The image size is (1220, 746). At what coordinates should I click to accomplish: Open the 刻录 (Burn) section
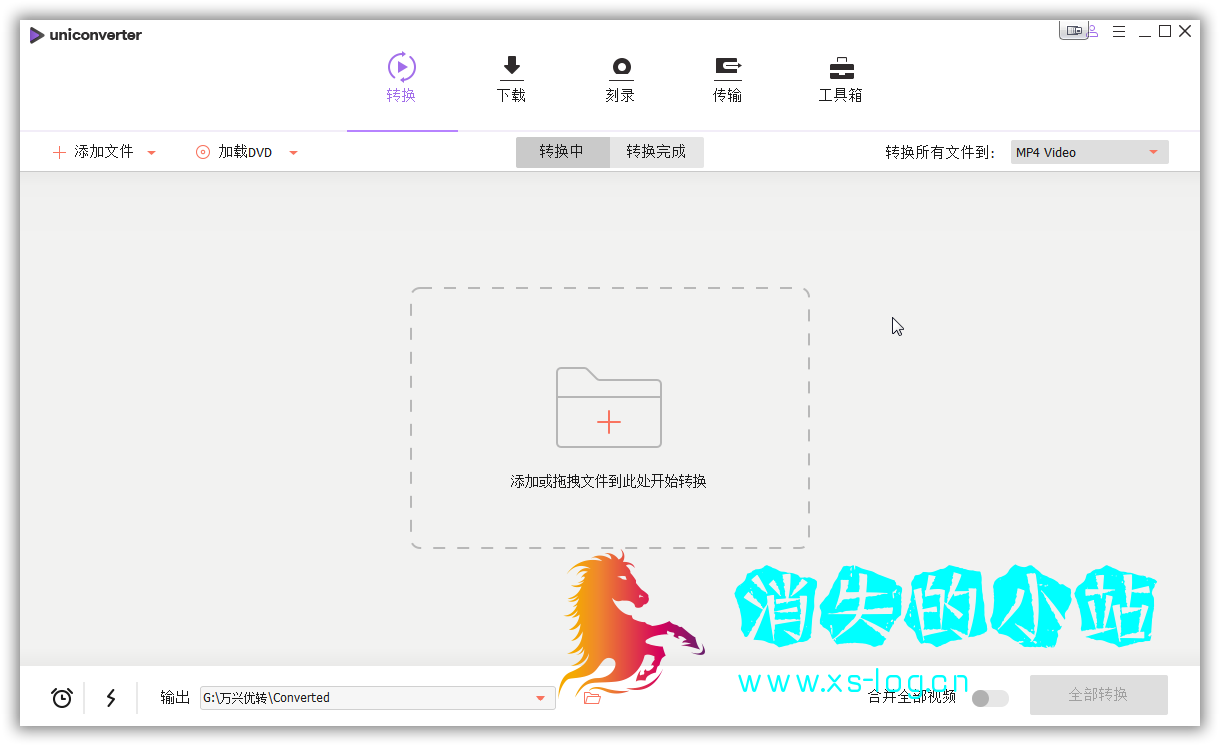[x=620, y=79]
